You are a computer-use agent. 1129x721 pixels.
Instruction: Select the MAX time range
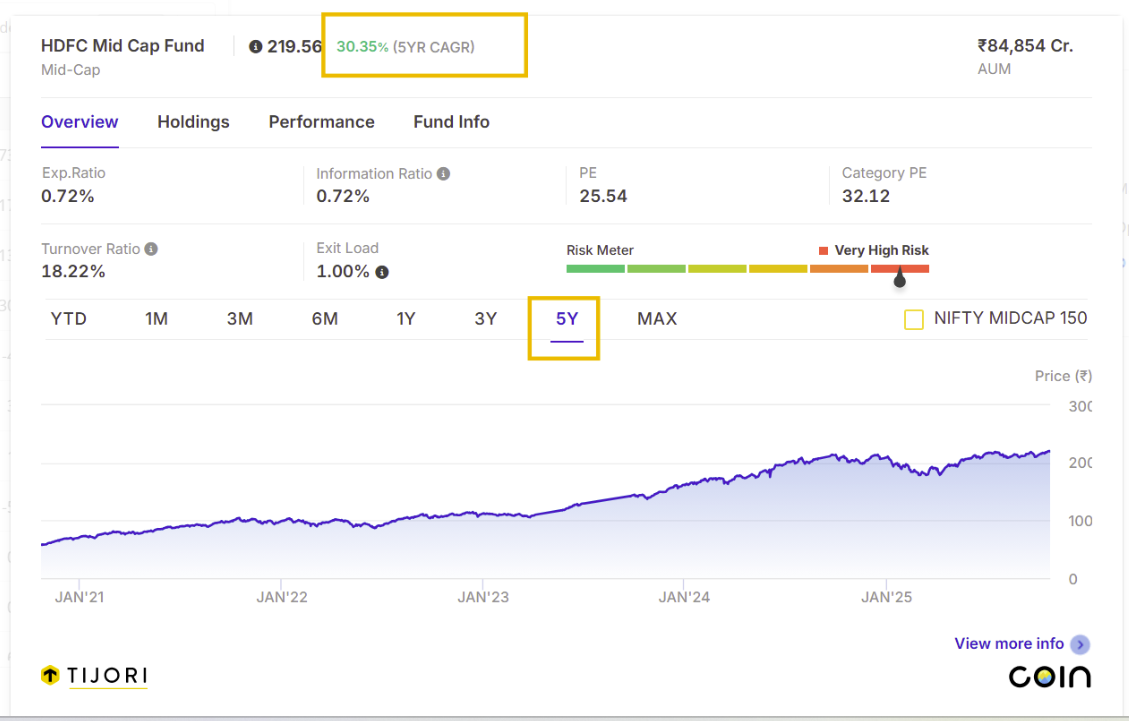pyautogui.click(x=657, y=319)
